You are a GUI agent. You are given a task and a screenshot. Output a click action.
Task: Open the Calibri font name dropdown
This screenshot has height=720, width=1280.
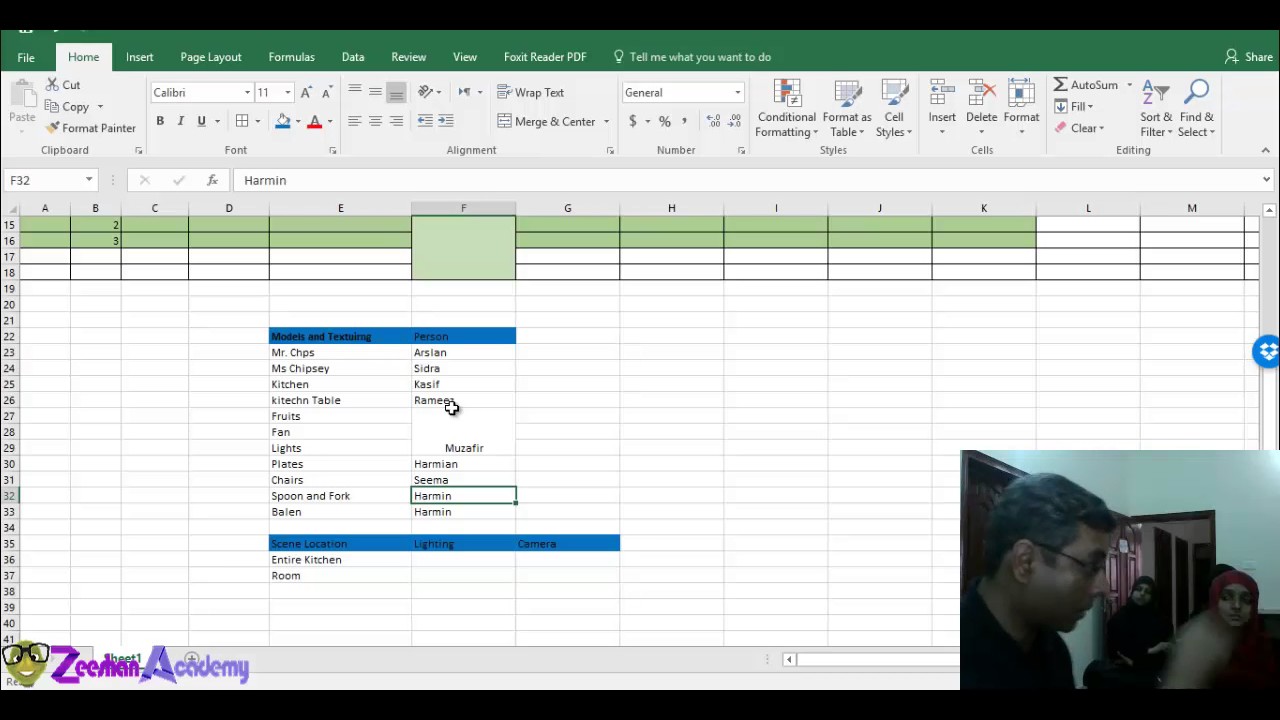pyautogui.click(x=247, y=92)
